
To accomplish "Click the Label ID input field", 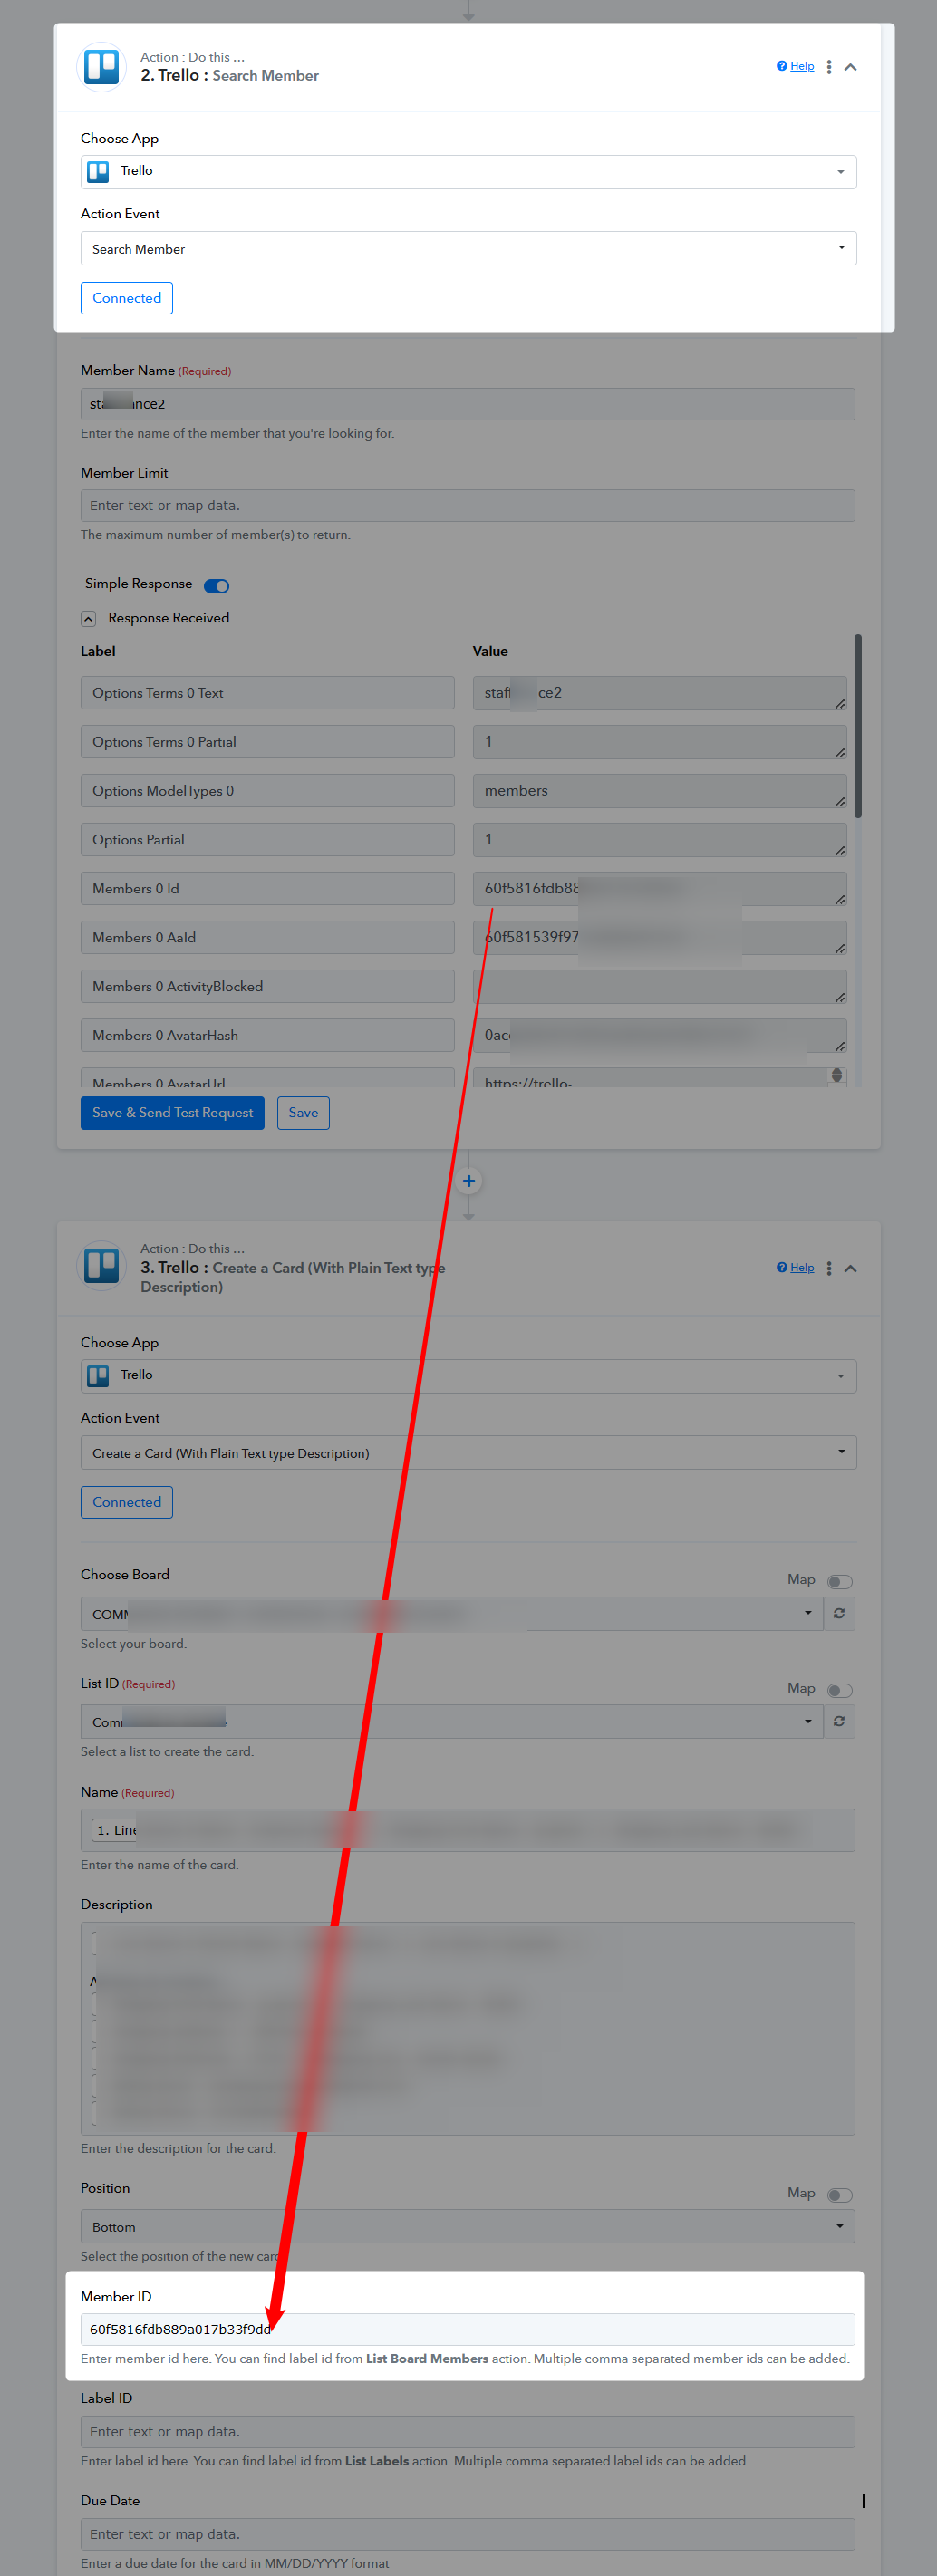I will (468, 2431).
